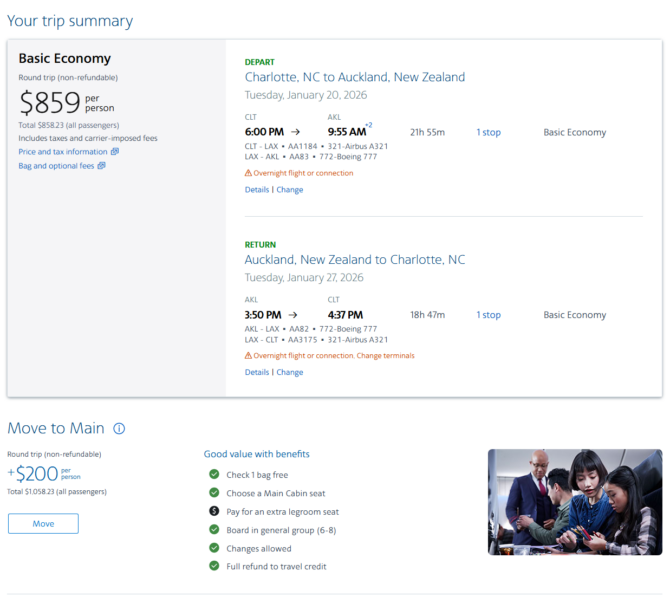
Task: Click the cabin passengers promotional photo
Action: [x=574, y=502]
